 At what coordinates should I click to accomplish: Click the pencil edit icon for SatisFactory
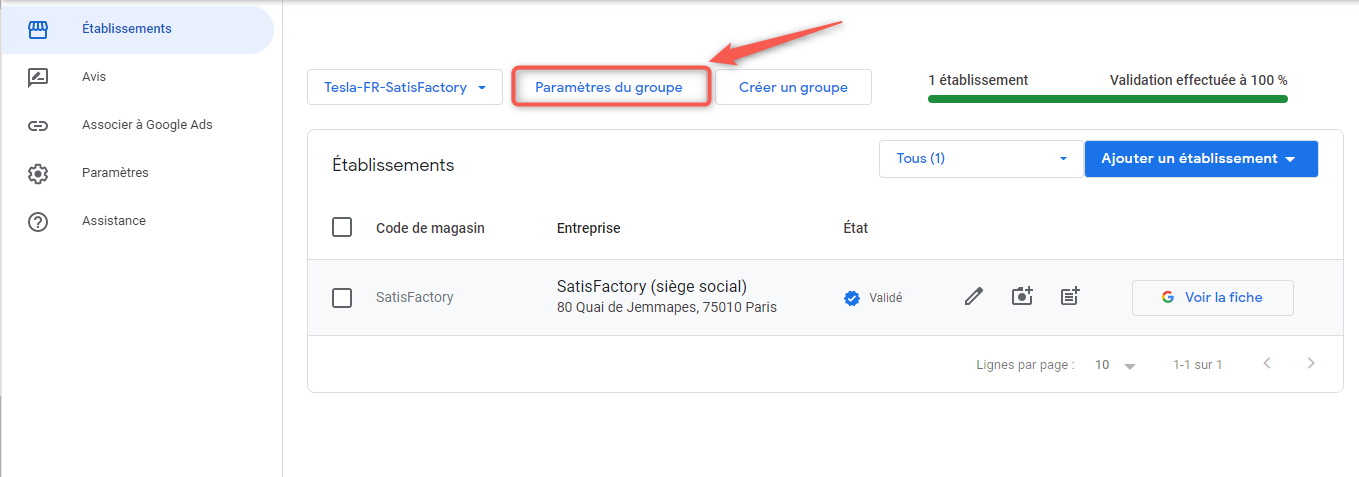[973, 297]
